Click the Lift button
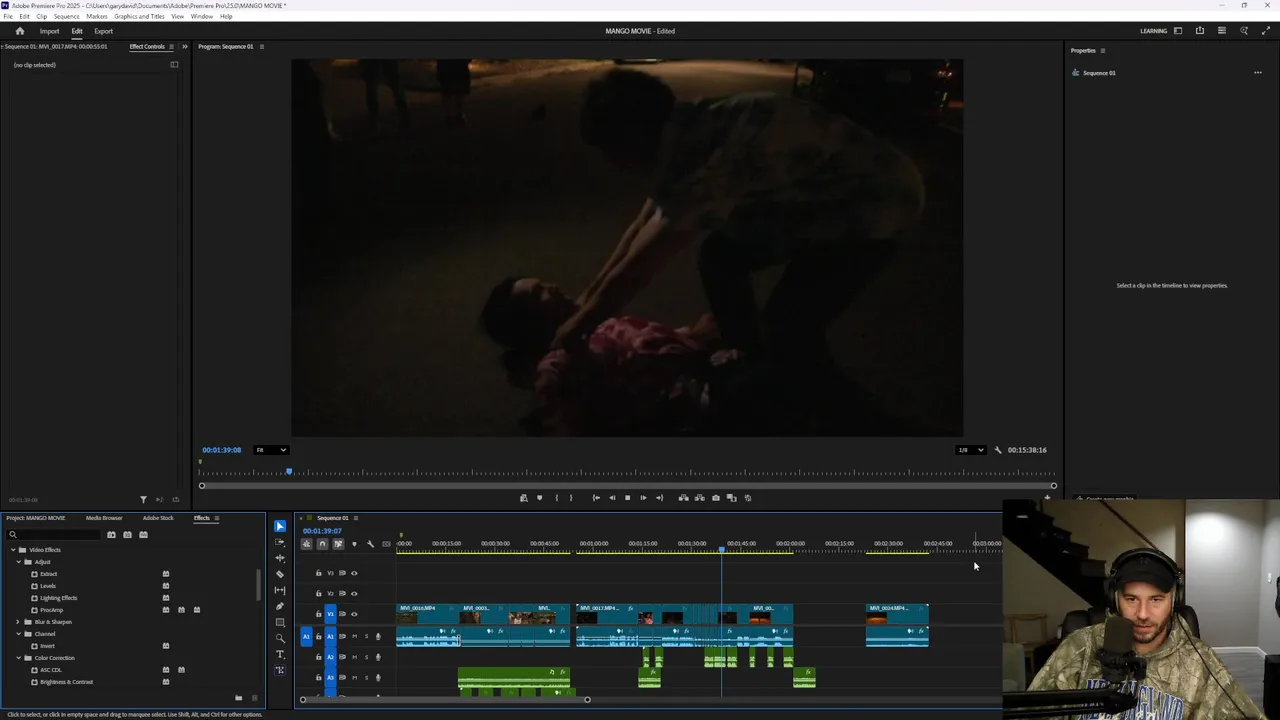Image resolution: width=1280 pixels, height=720 pixels. click(x=684, y=498)
